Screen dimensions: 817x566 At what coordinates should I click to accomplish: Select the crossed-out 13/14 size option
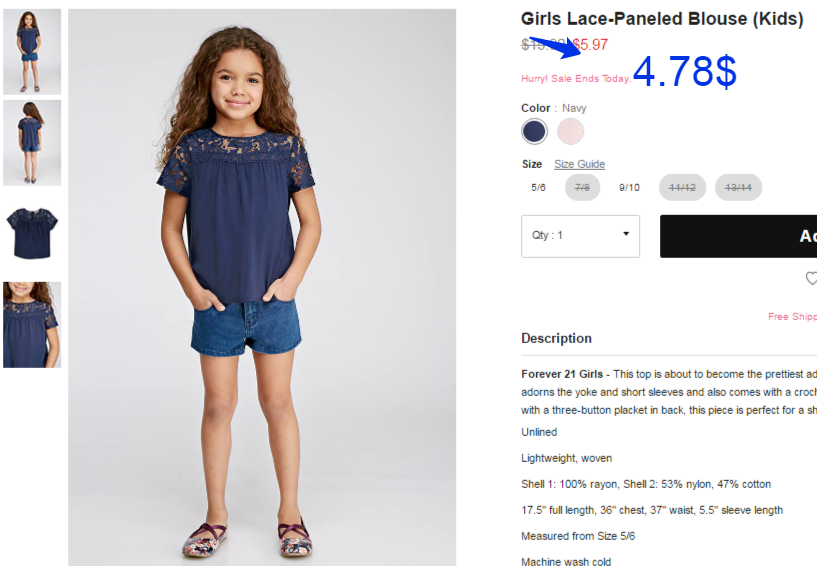(x=738, y=188)
